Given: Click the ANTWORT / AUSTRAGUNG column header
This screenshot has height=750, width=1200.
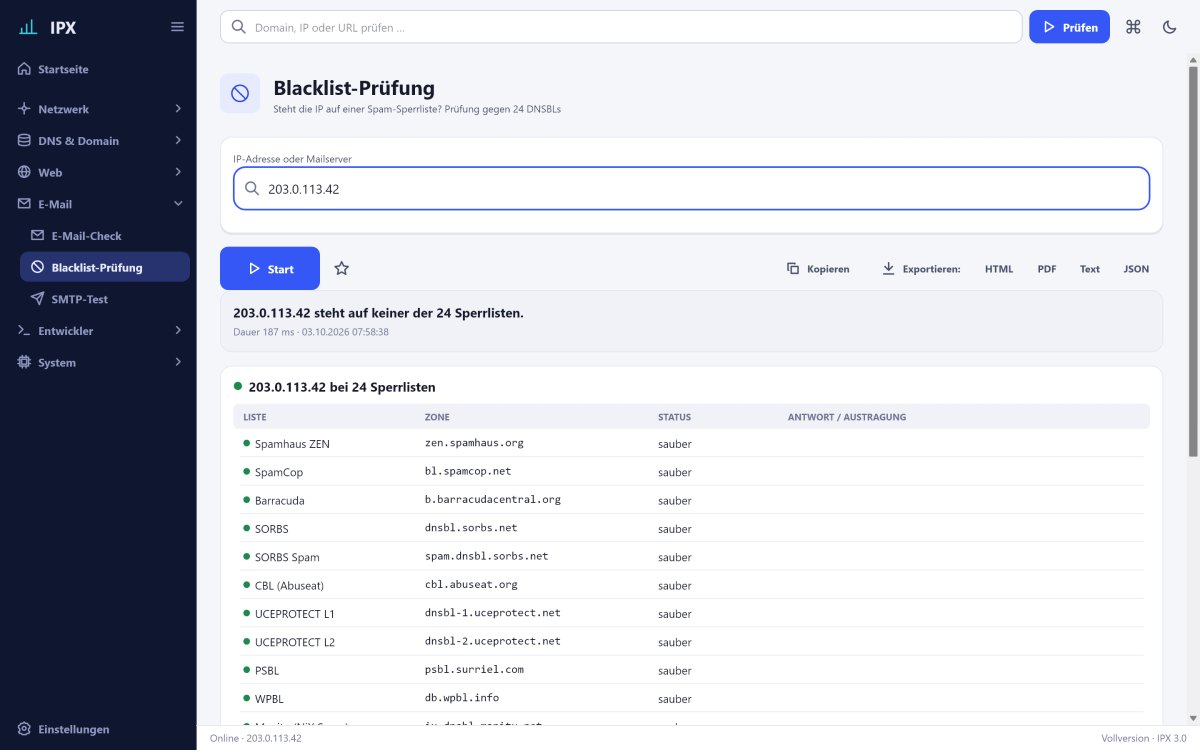Looking at the screenshot, I should 847,417.
